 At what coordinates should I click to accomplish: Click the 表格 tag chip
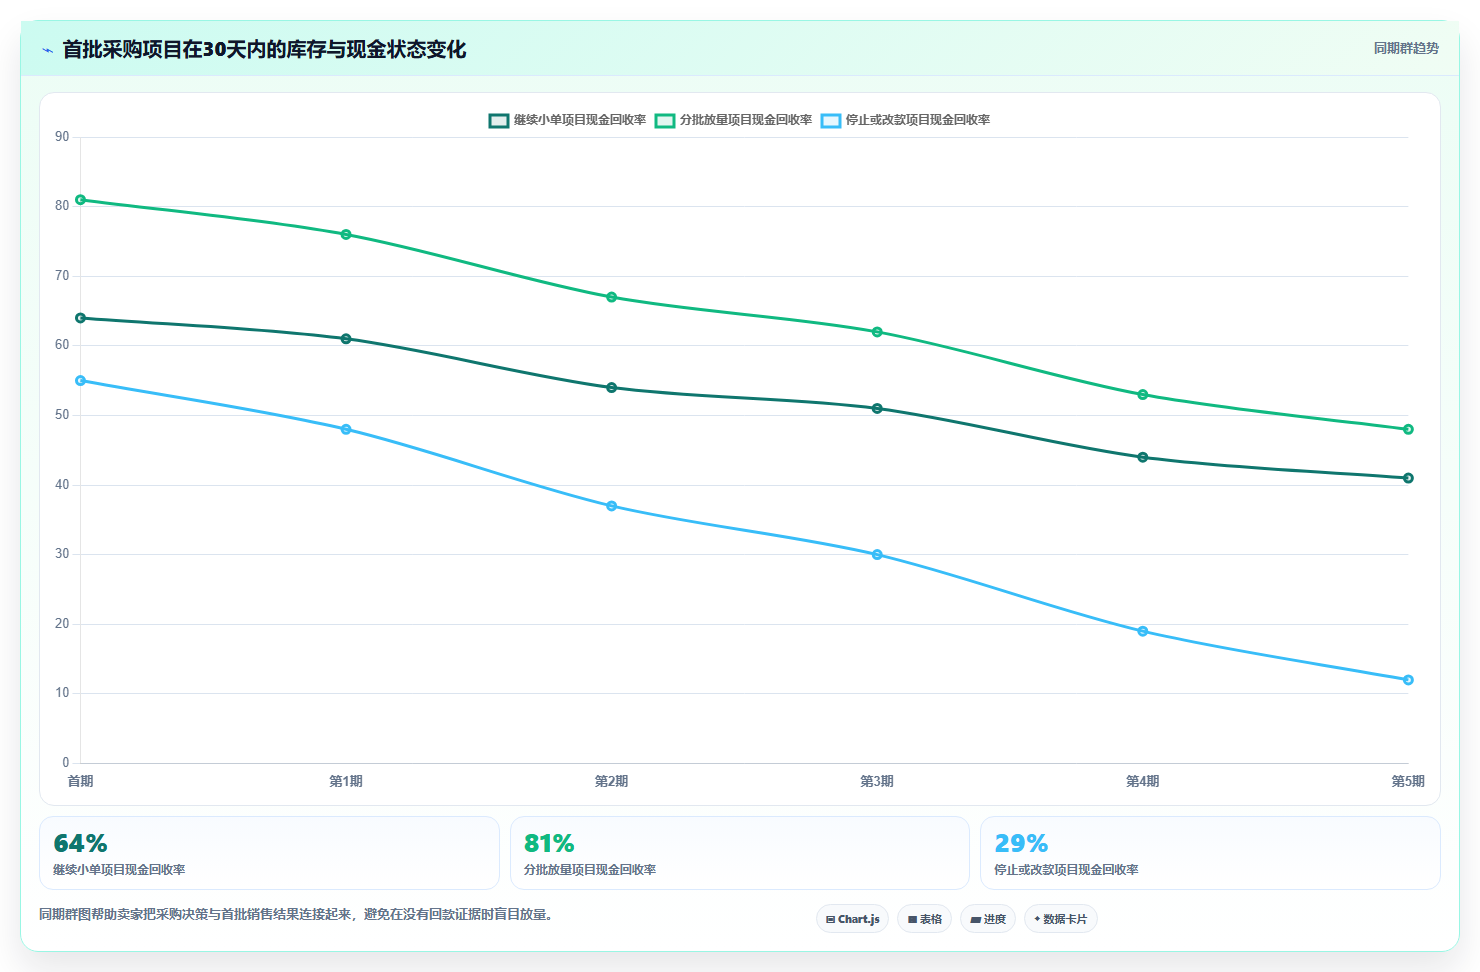click(924, 919)
